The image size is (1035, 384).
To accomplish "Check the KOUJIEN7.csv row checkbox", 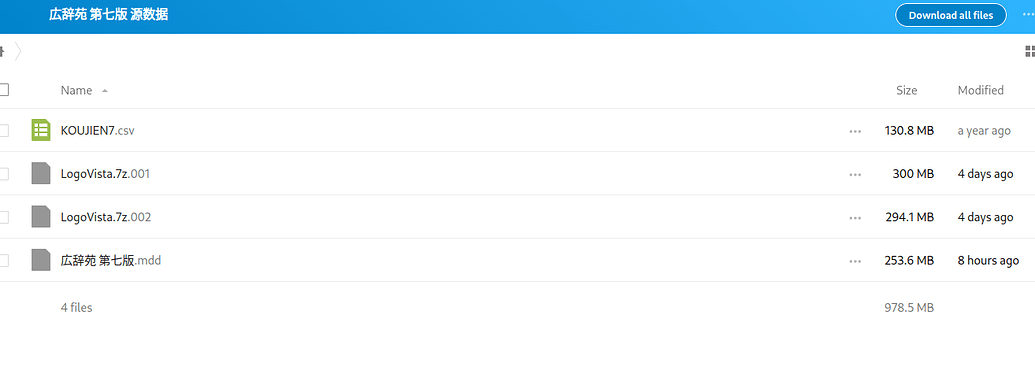I will coord(3,131).
